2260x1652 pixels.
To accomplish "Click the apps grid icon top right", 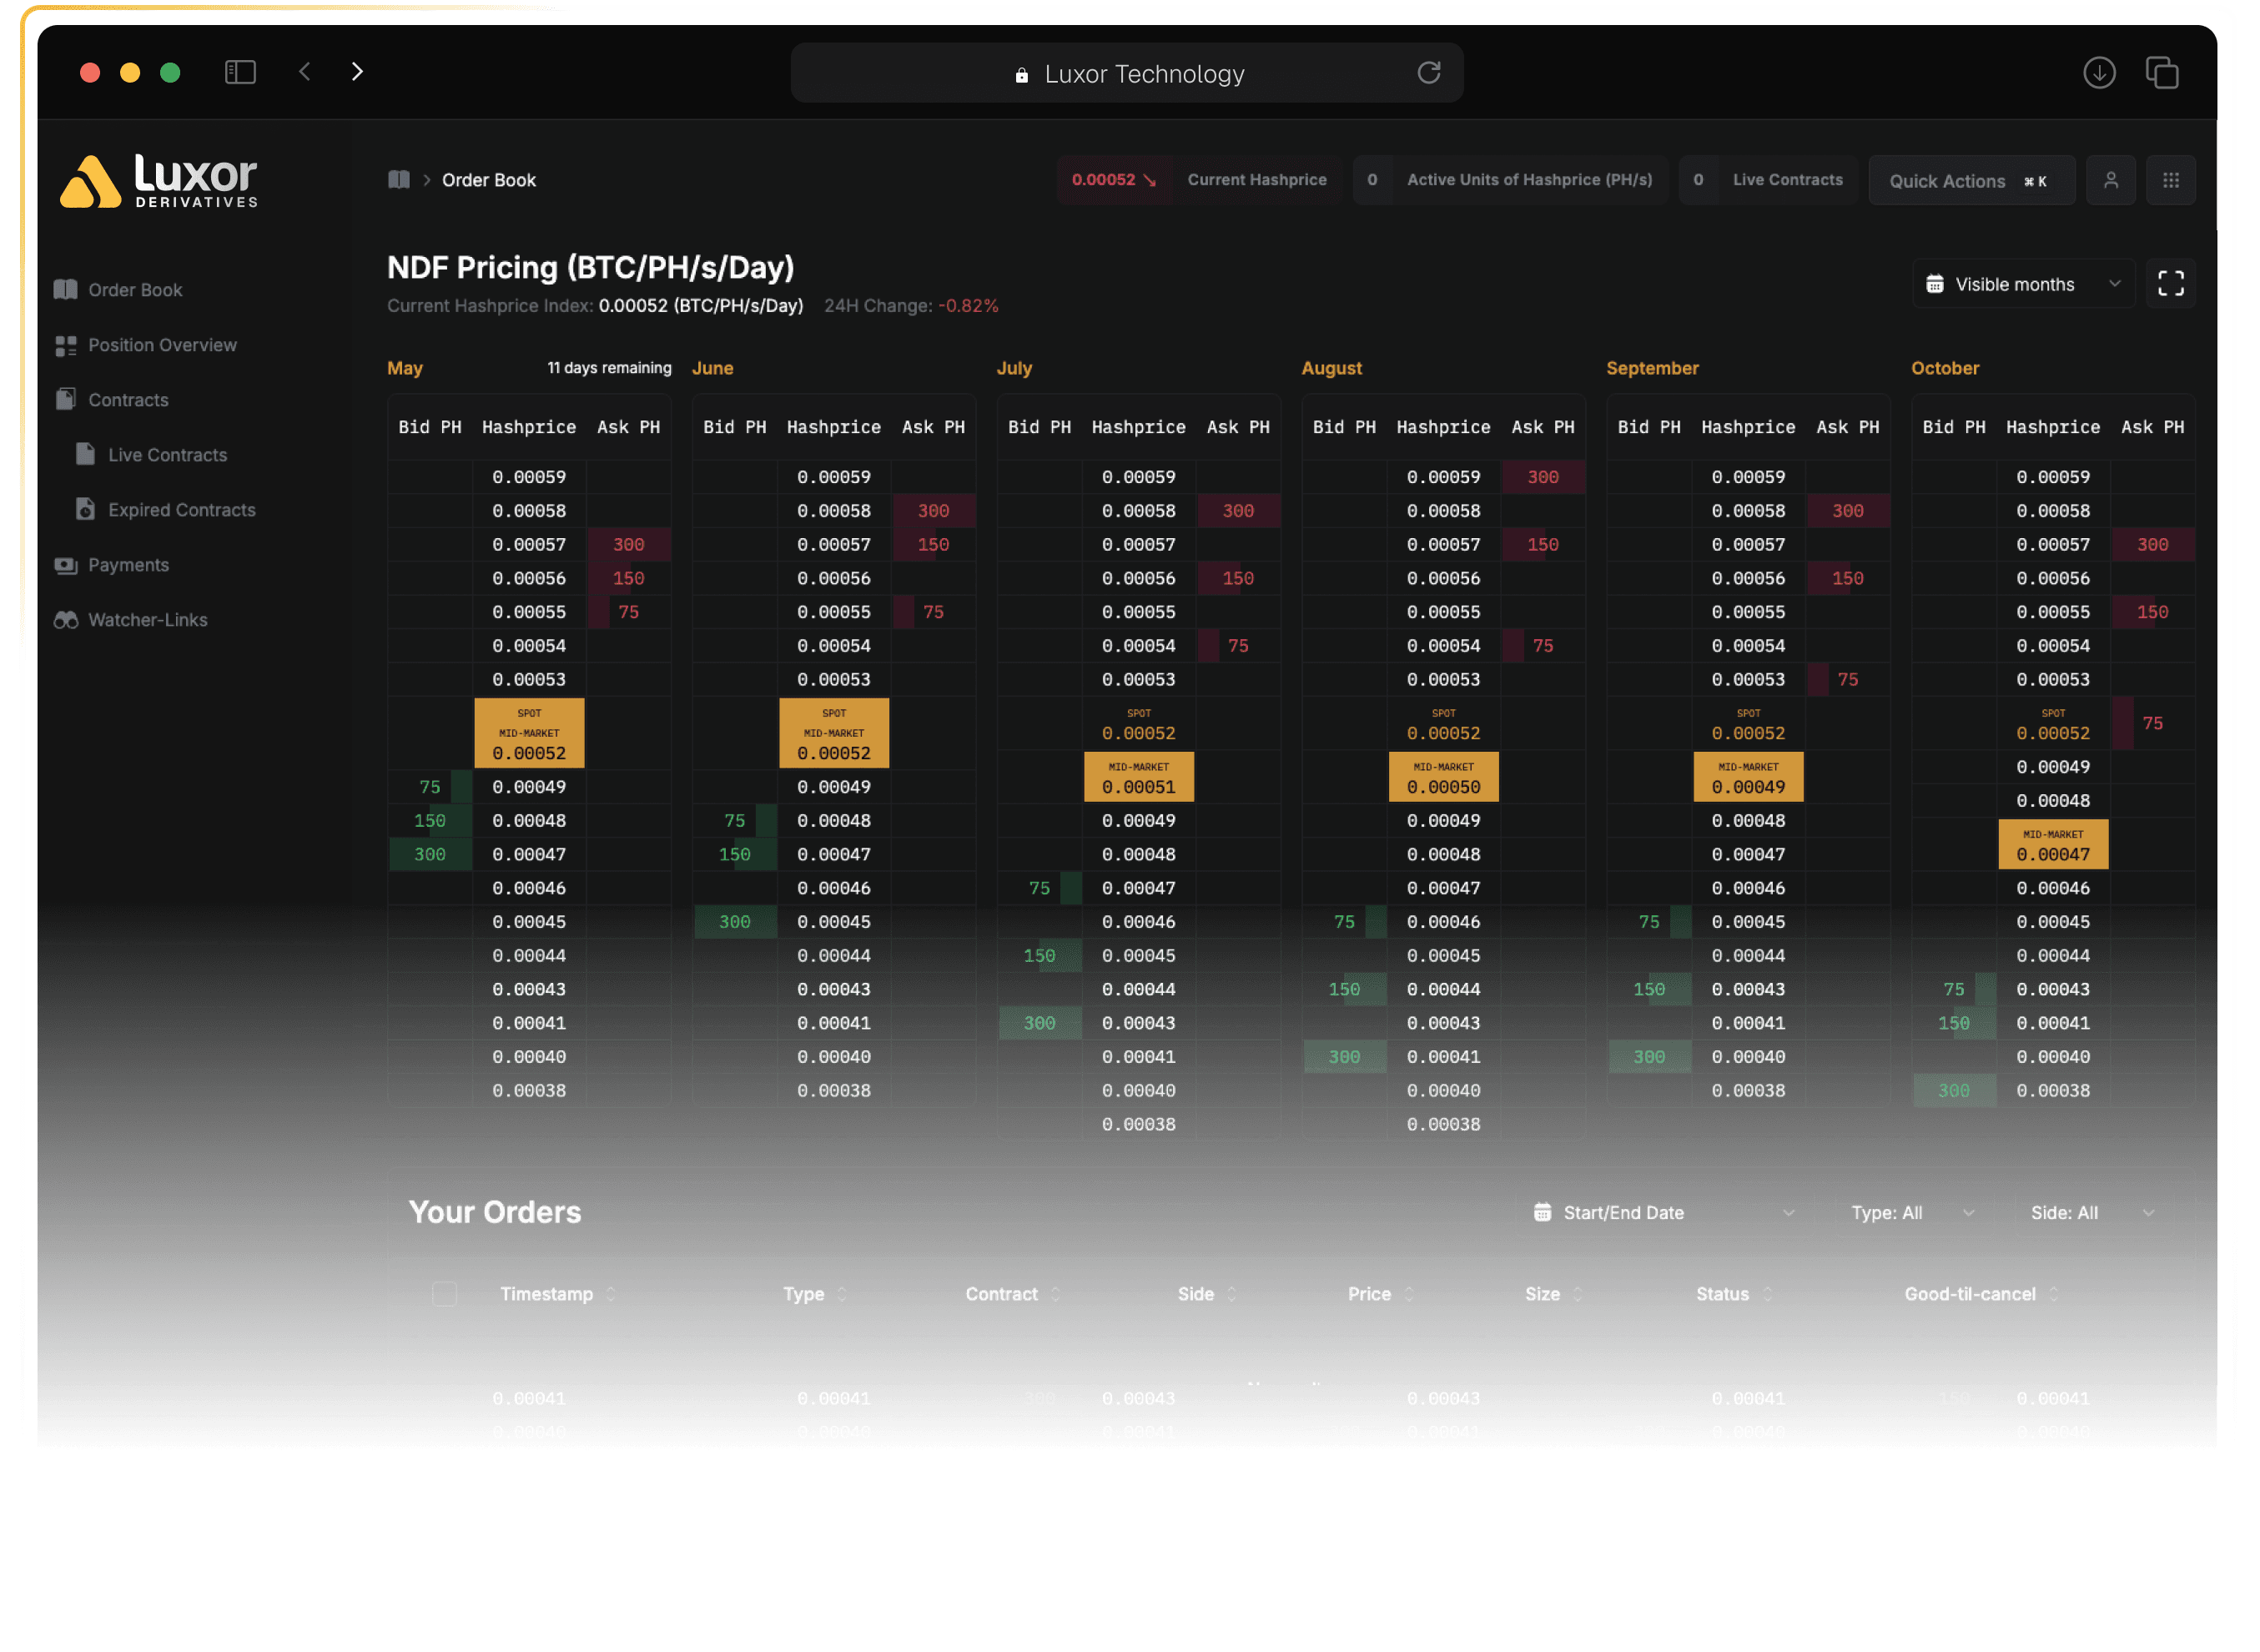I will (x=2172, y=180).
